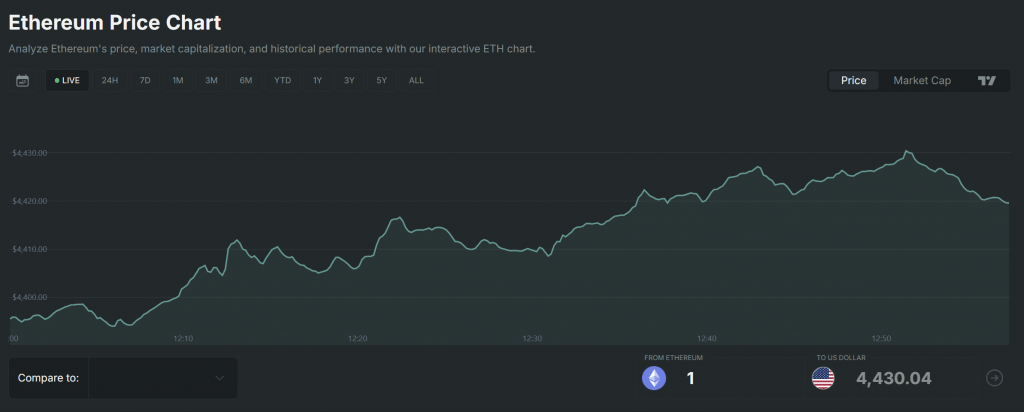1024x412 pixels.
Task: Click the US flag currency icon
Action: point(823,378)
